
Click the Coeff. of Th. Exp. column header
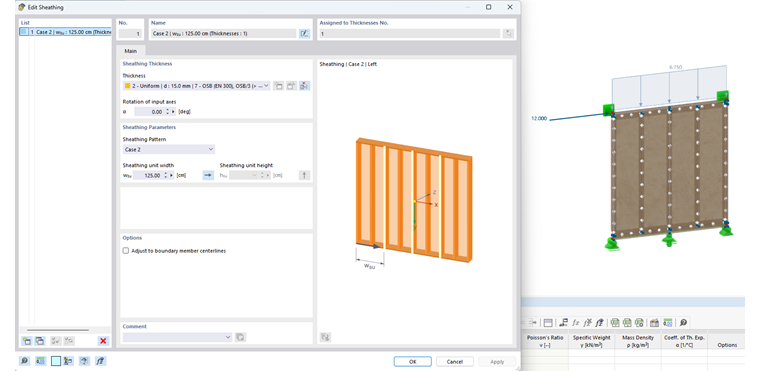(x=684, y=341)
